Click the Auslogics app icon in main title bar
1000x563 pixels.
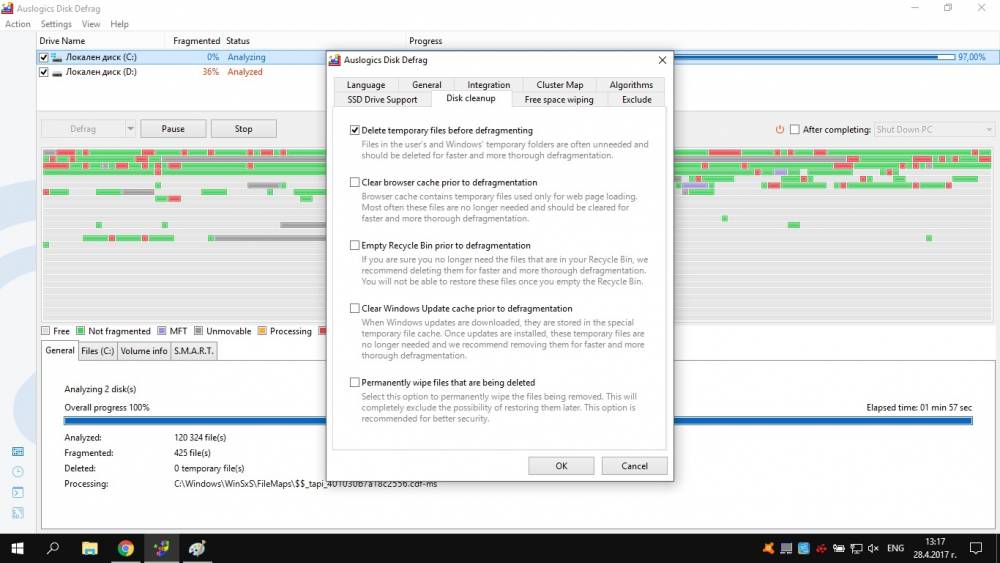click(x=8, y=8)
